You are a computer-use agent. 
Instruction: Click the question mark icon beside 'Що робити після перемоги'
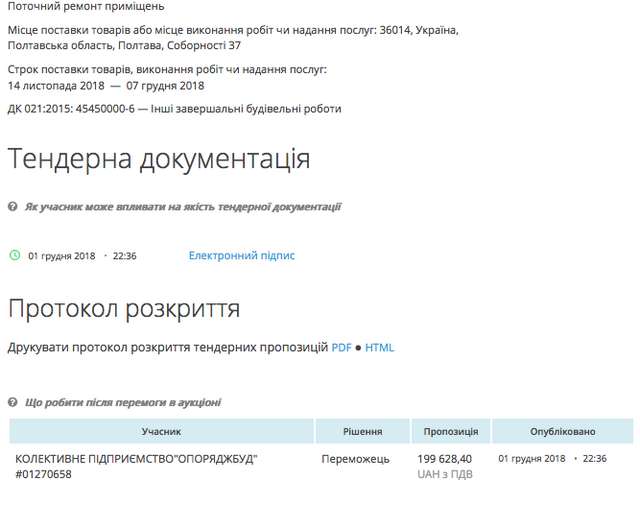point(13,402)
